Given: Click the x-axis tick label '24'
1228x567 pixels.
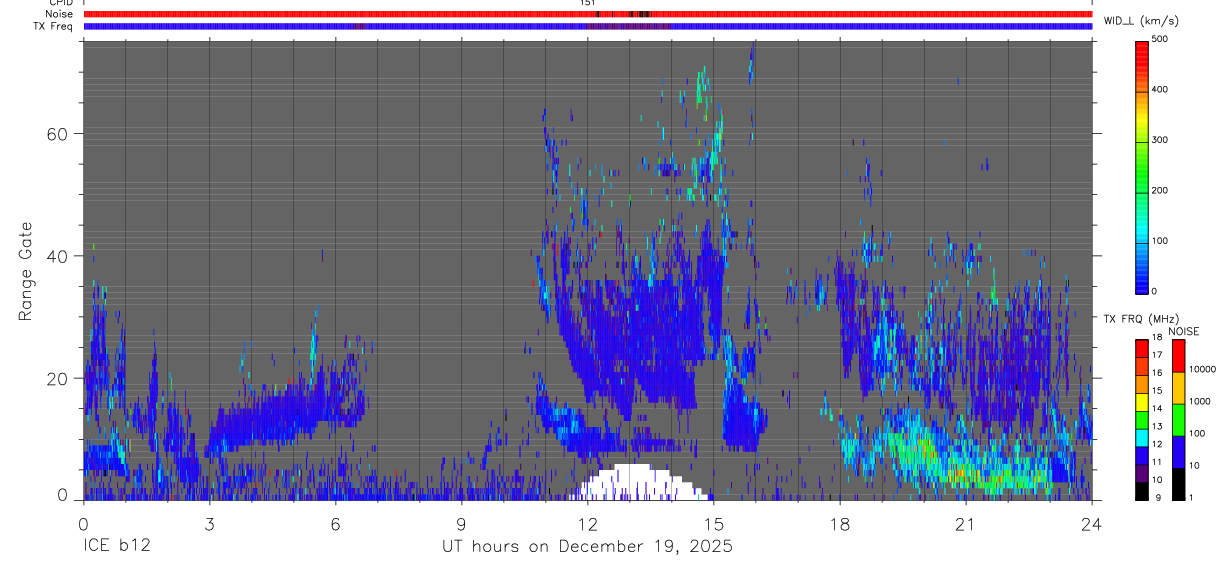Looking at the screenshot, I should [x=1092, y=523].
